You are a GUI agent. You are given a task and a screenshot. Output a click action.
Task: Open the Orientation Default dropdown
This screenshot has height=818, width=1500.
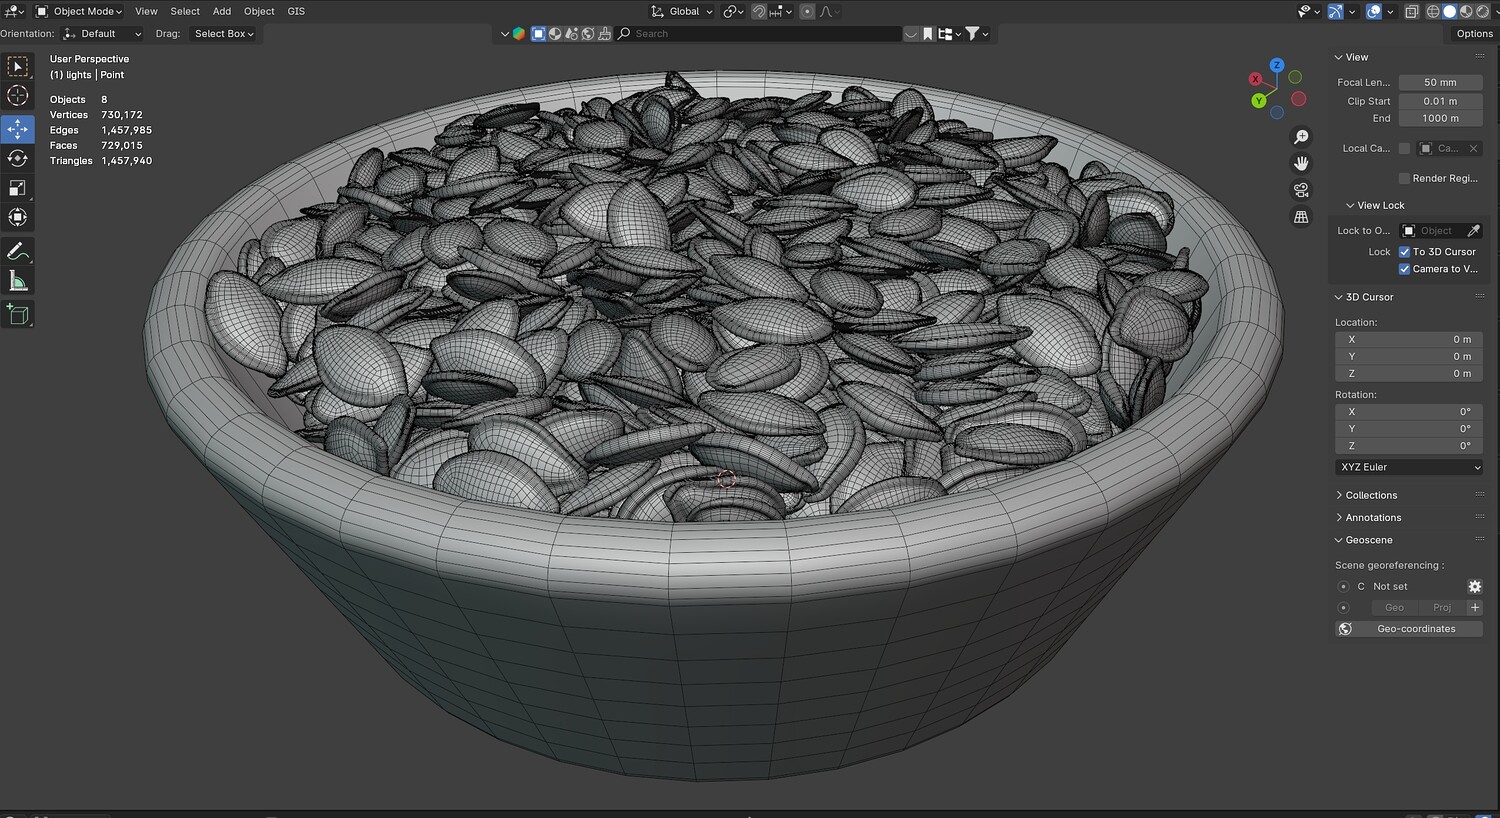coord(102,34)
